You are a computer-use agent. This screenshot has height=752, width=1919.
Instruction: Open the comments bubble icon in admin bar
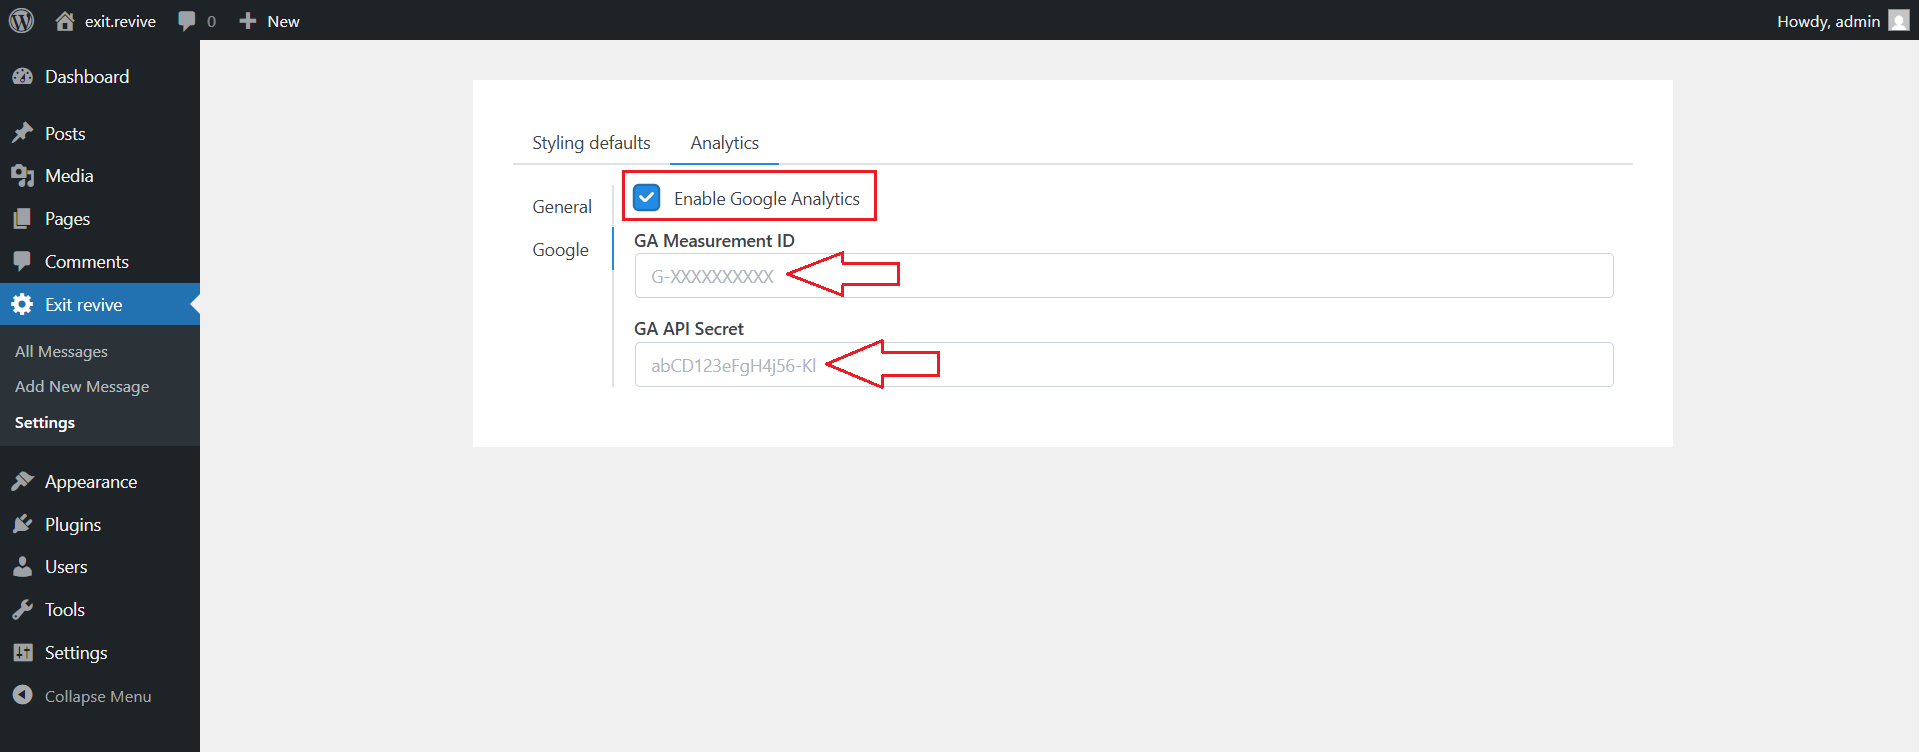pyautogui.click(x=187, y=21)
